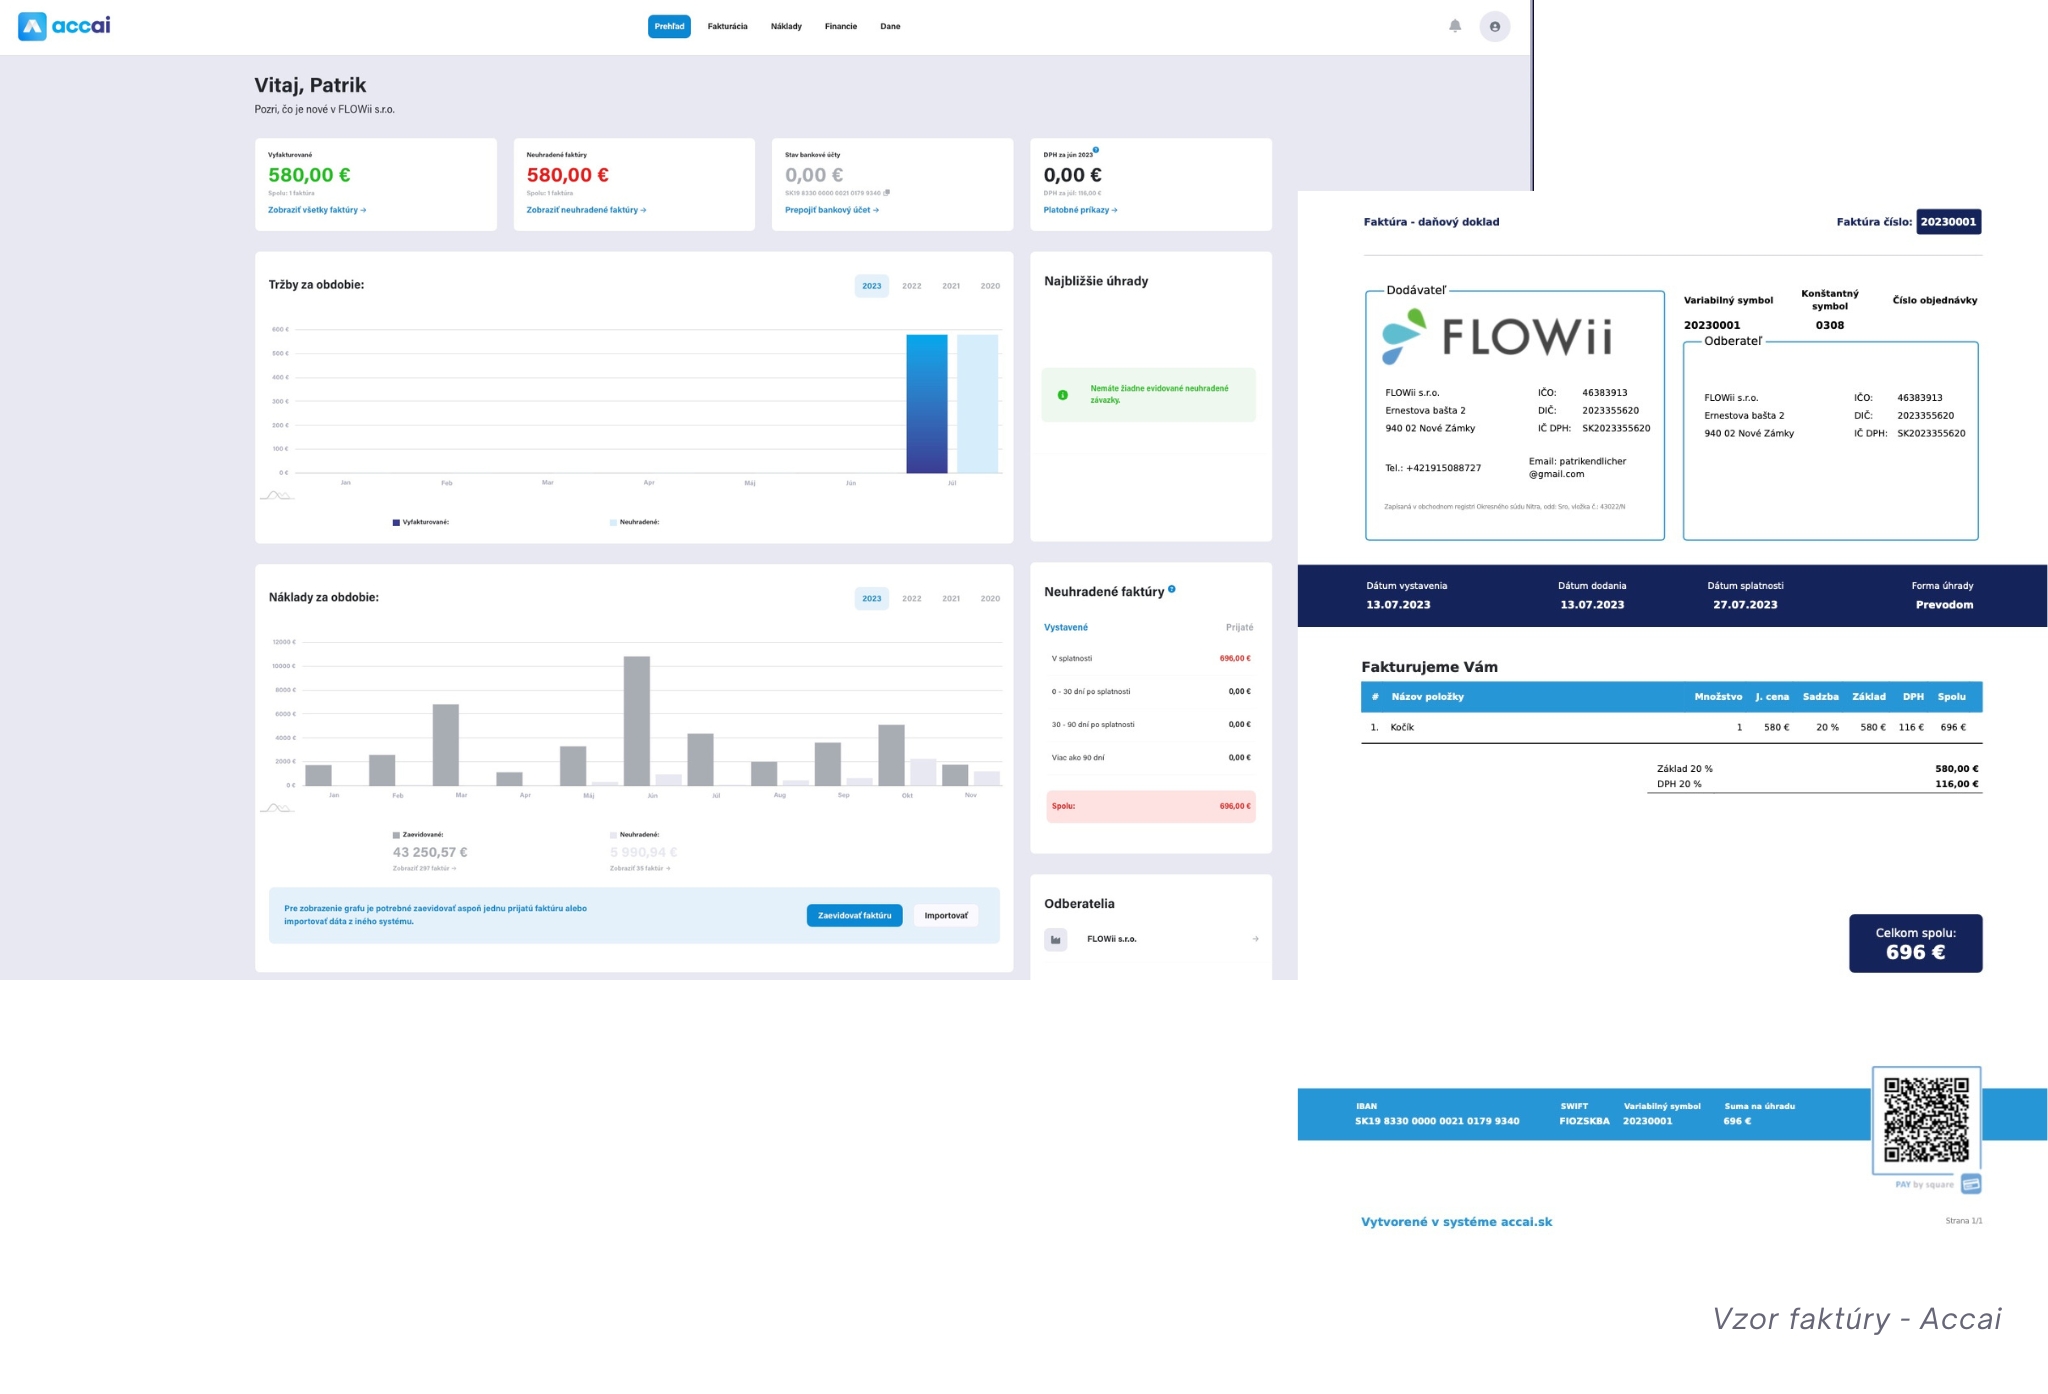2048x1394 pixels.
Task: Toggle the Zaevidované legend in the Náklady chart
Action: click(418, 834)
